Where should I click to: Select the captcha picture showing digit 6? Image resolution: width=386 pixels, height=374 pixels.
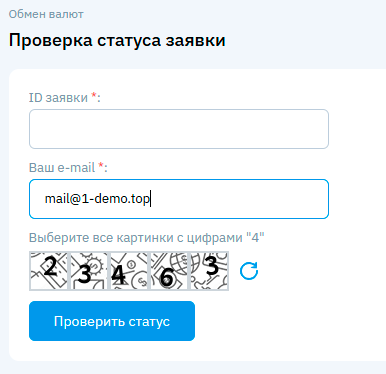tap(169, 271)
